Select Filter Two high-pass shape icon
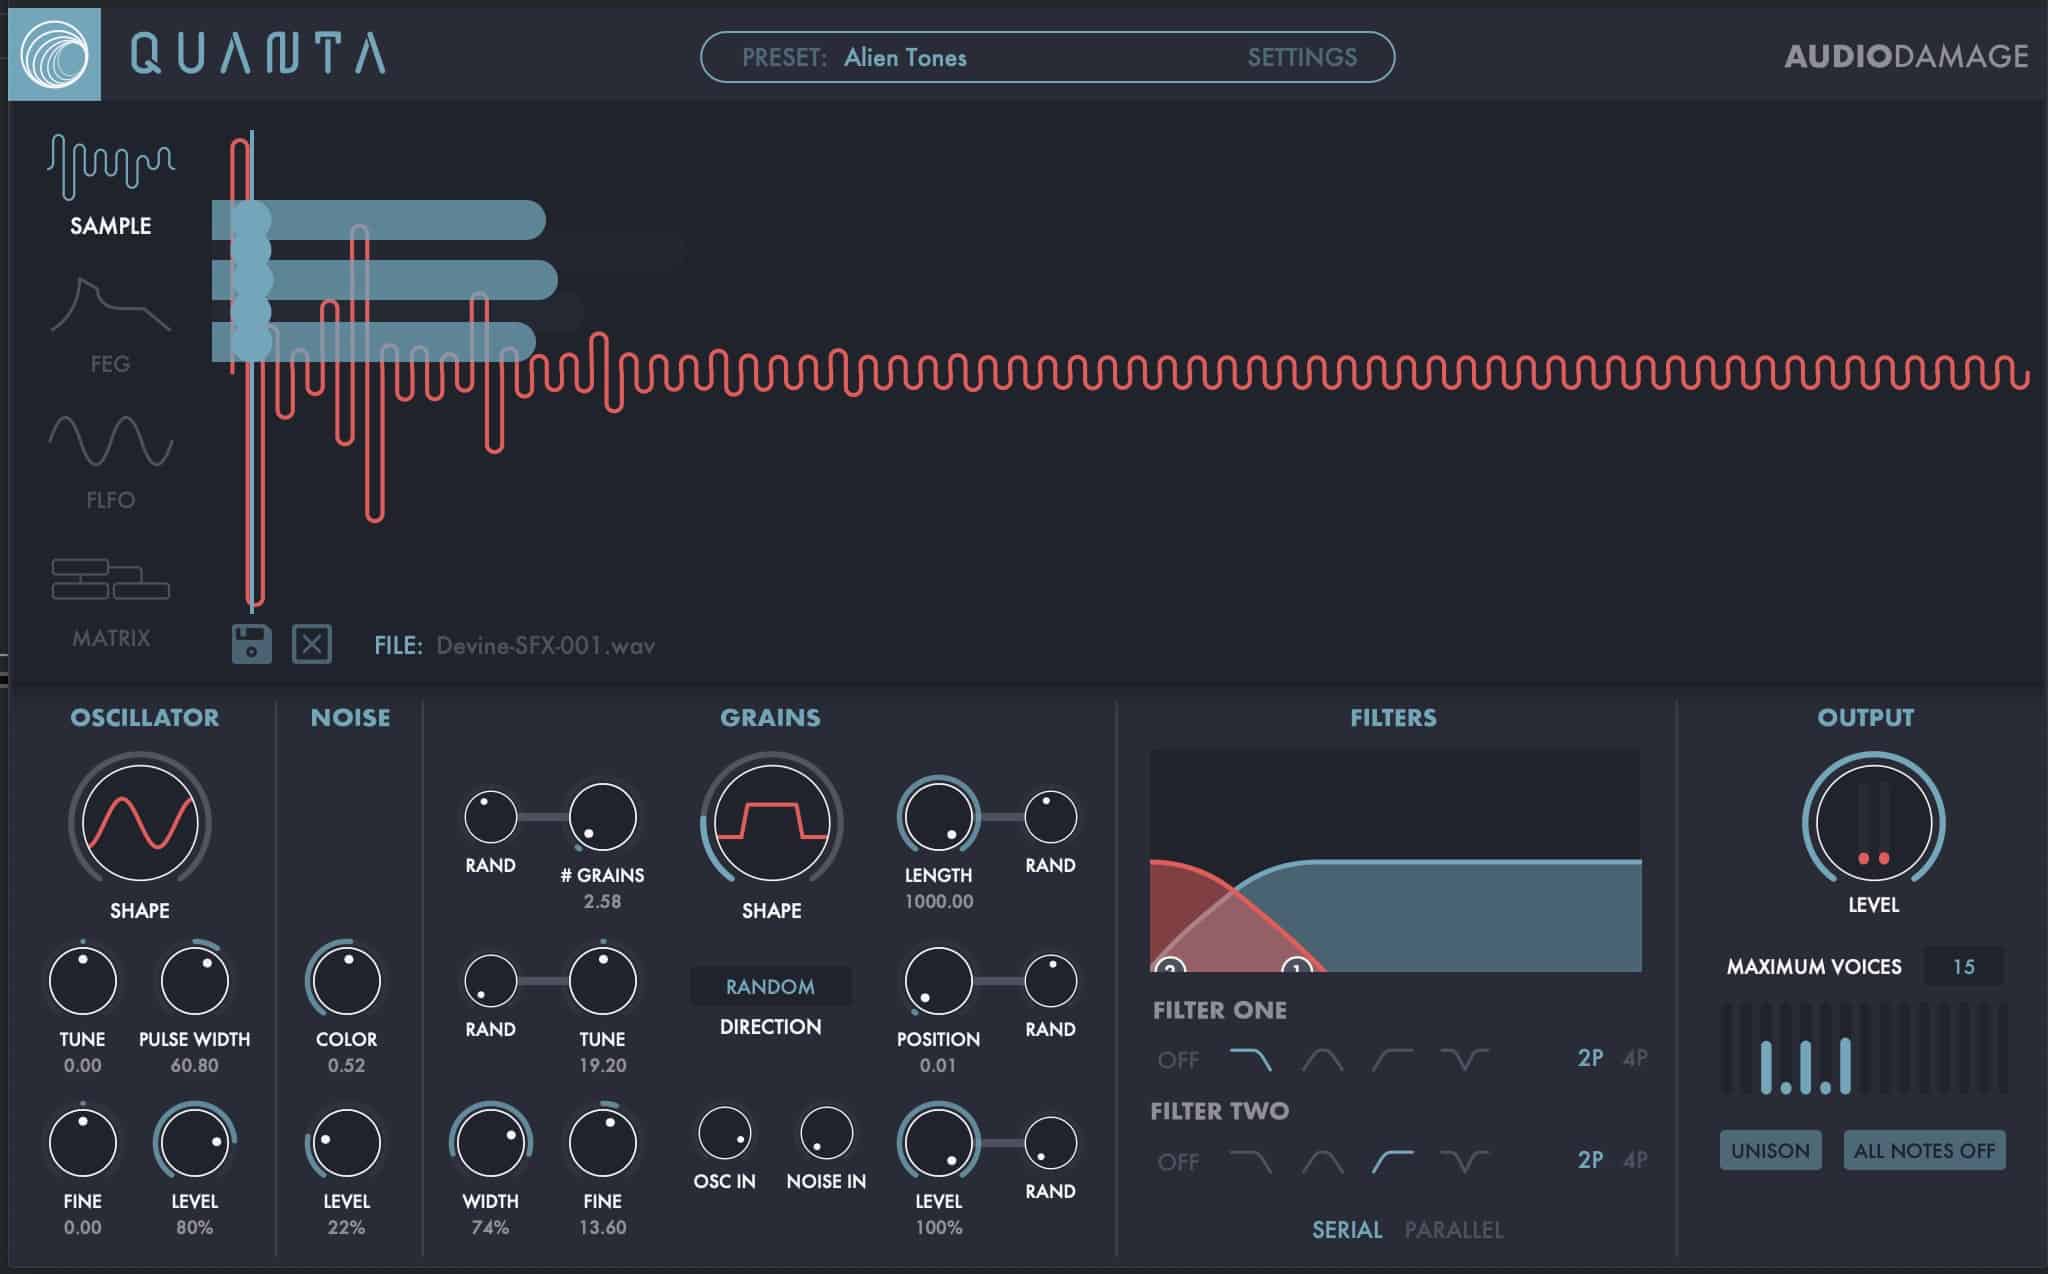The image size is (2048, 1274). 1392,1161
